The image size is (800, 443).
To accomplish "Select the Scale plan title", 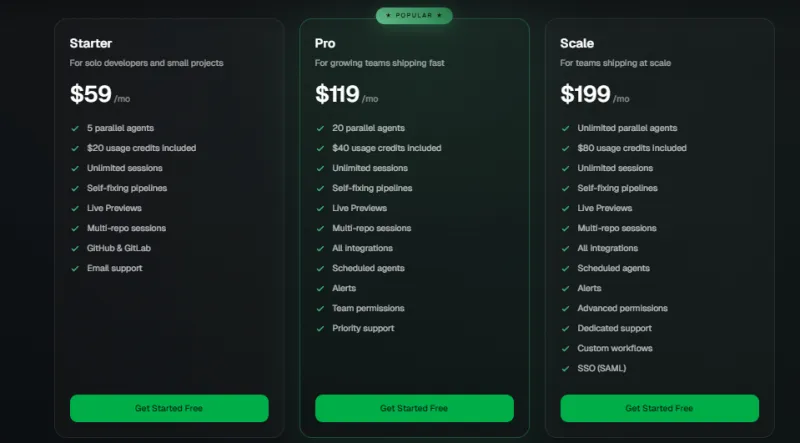I will (577, 43).
